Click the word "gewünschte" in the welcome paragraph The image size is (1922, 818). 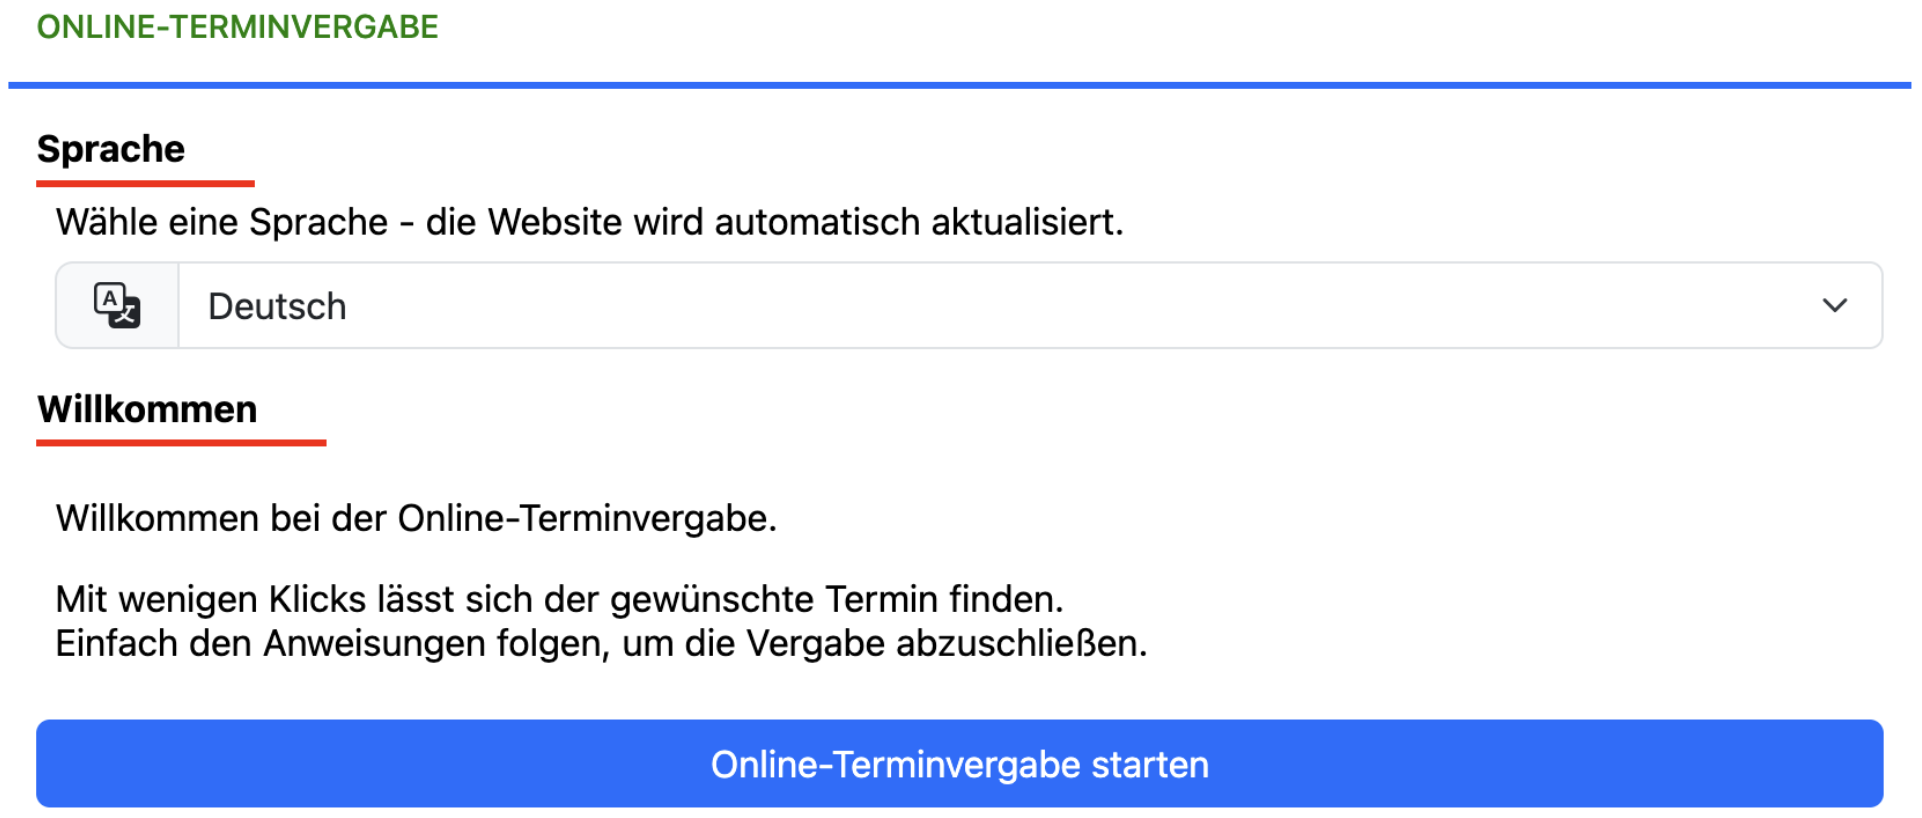click(x=712, y=599)
